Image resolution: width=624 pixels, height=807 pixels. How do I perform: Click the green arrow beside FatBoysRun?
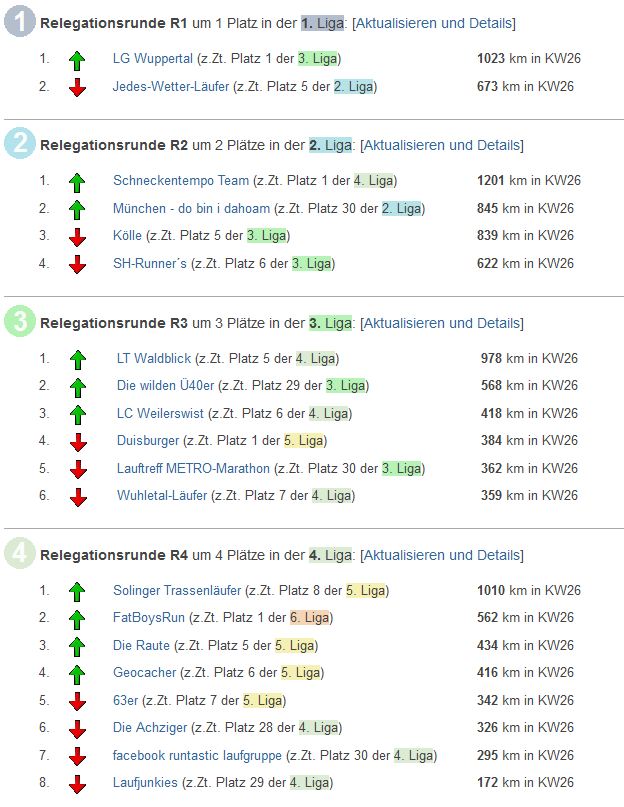[x=77, y=619]
